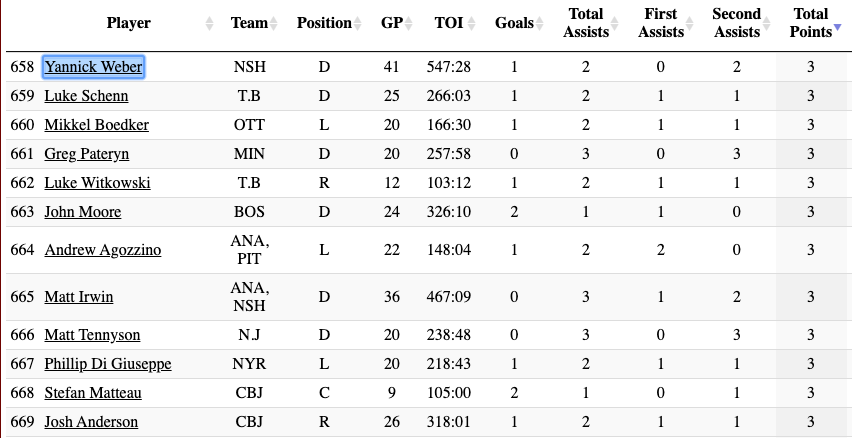The width and height of the screenshot is (852, 438).
Task: Sort table by Player column arrows
Action: coord(209,23)
